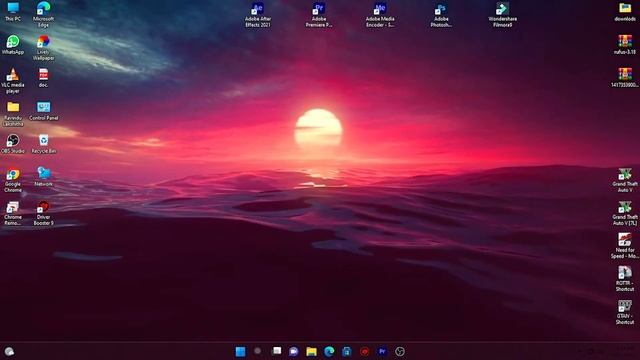Screen dimensions: 640x360
Task: Select the Ravindu Lakshitha folder icon
Action: point(13,114)
